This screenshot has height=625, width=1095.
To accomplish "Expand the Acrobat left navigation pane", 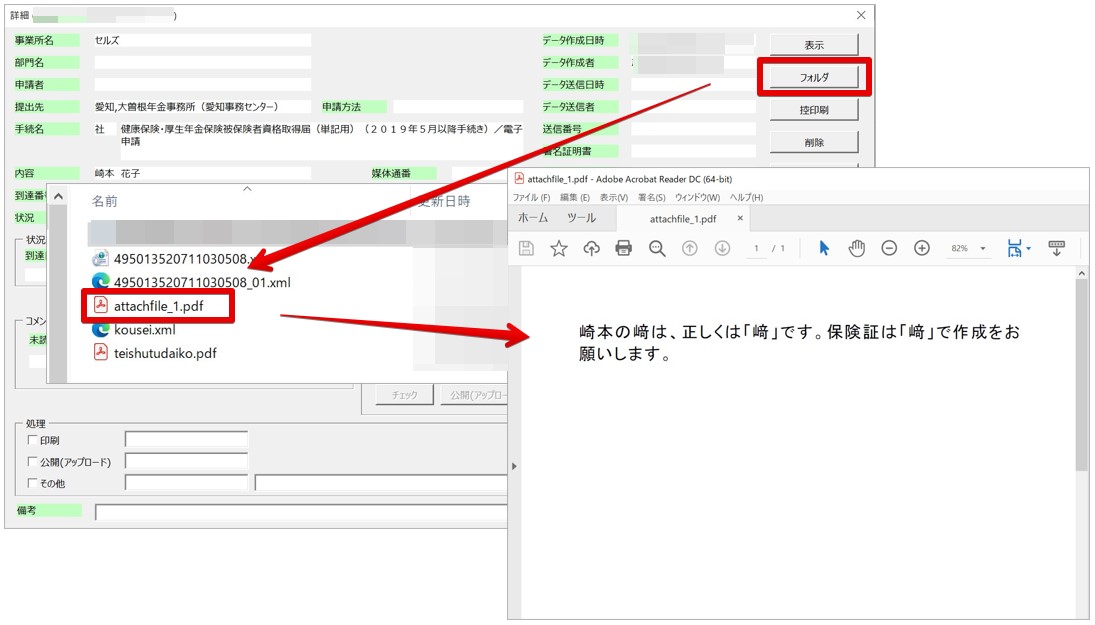I will point(514,466).
